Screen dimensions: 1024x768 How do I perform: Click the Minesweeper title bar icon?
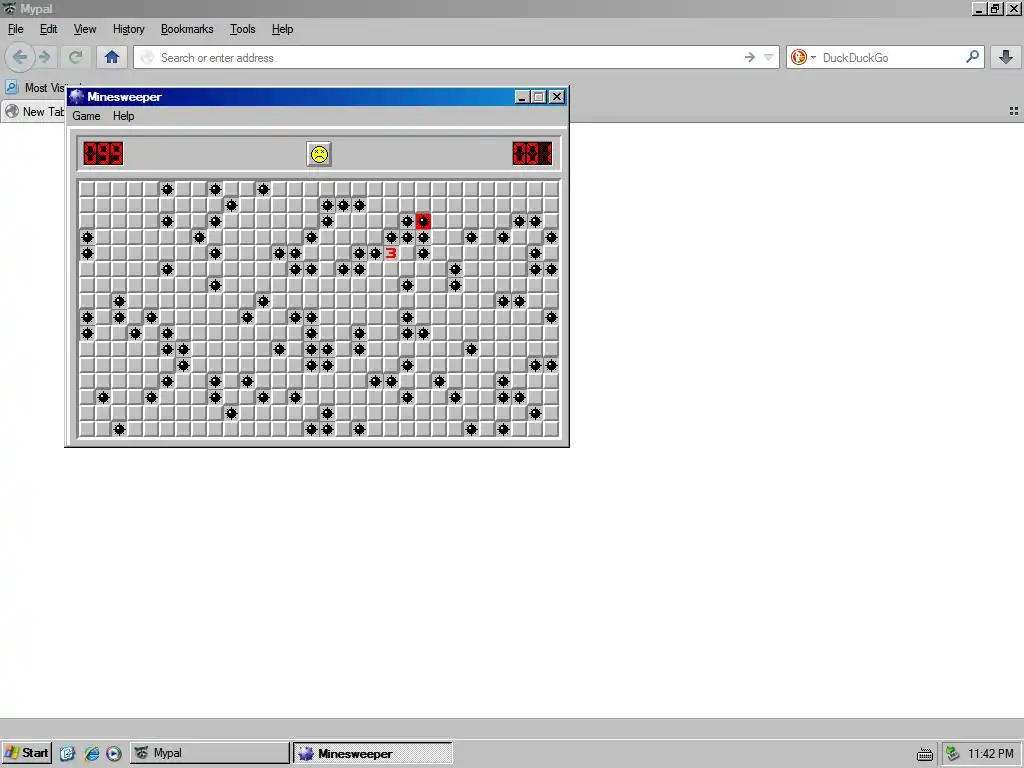point(77,97)
